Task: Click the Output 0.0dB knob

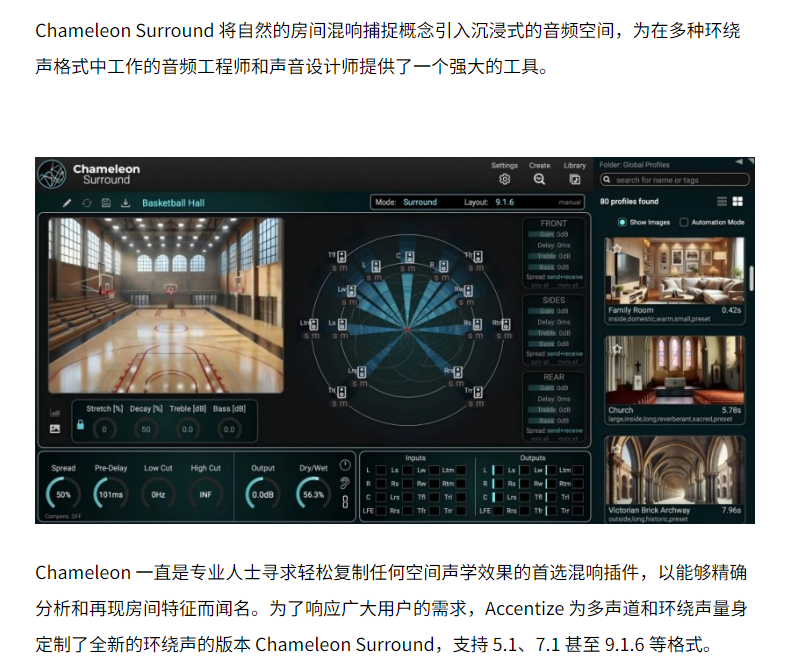Action: coord(263,494)
